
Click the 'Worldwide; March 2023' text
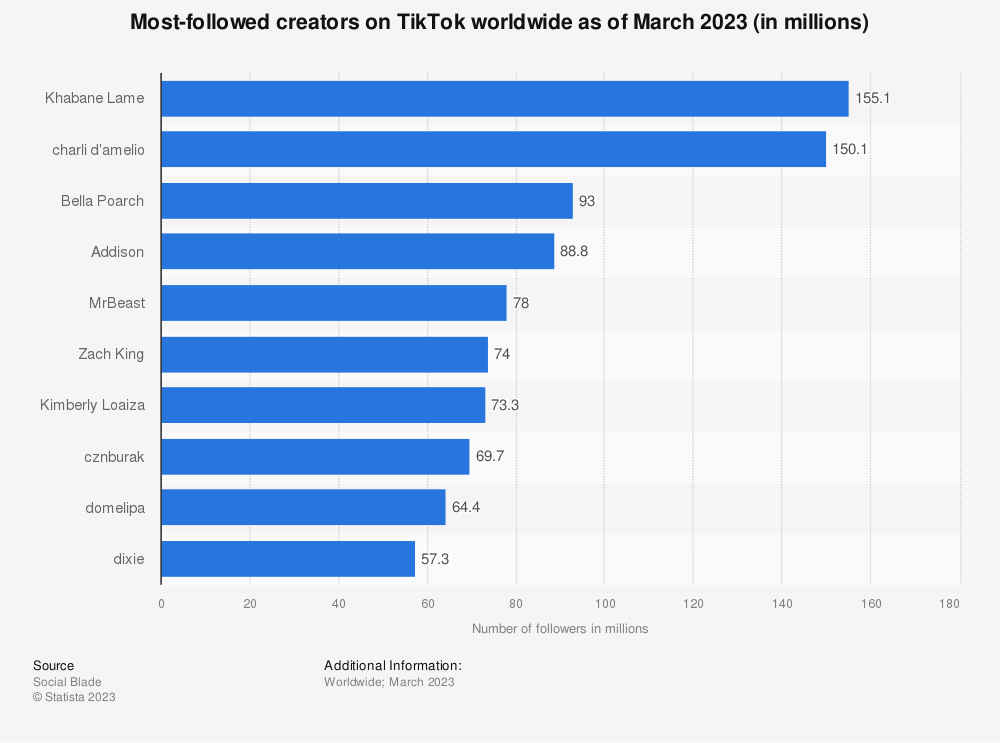[389, 682]
